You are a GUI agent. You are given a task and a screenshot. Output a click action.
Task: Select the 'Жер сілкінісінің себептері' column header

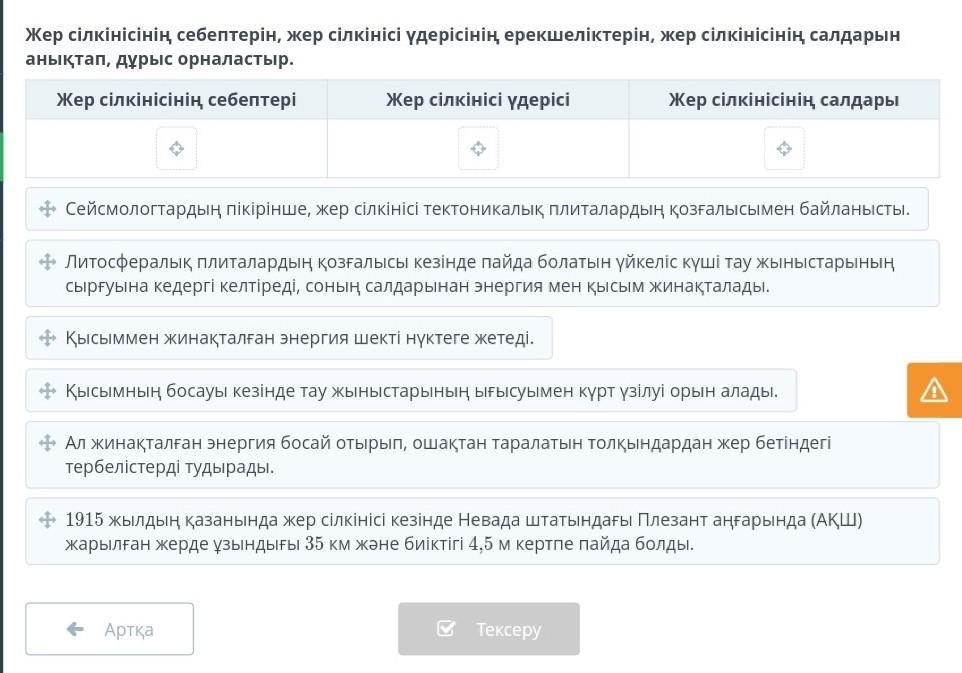point(176,99)
